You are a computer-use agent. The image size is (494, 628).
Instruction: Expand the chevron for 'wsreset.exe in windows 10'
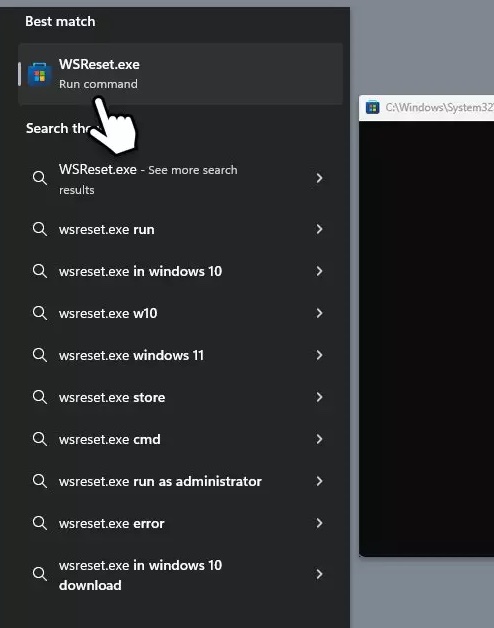[x=319, y=271]
